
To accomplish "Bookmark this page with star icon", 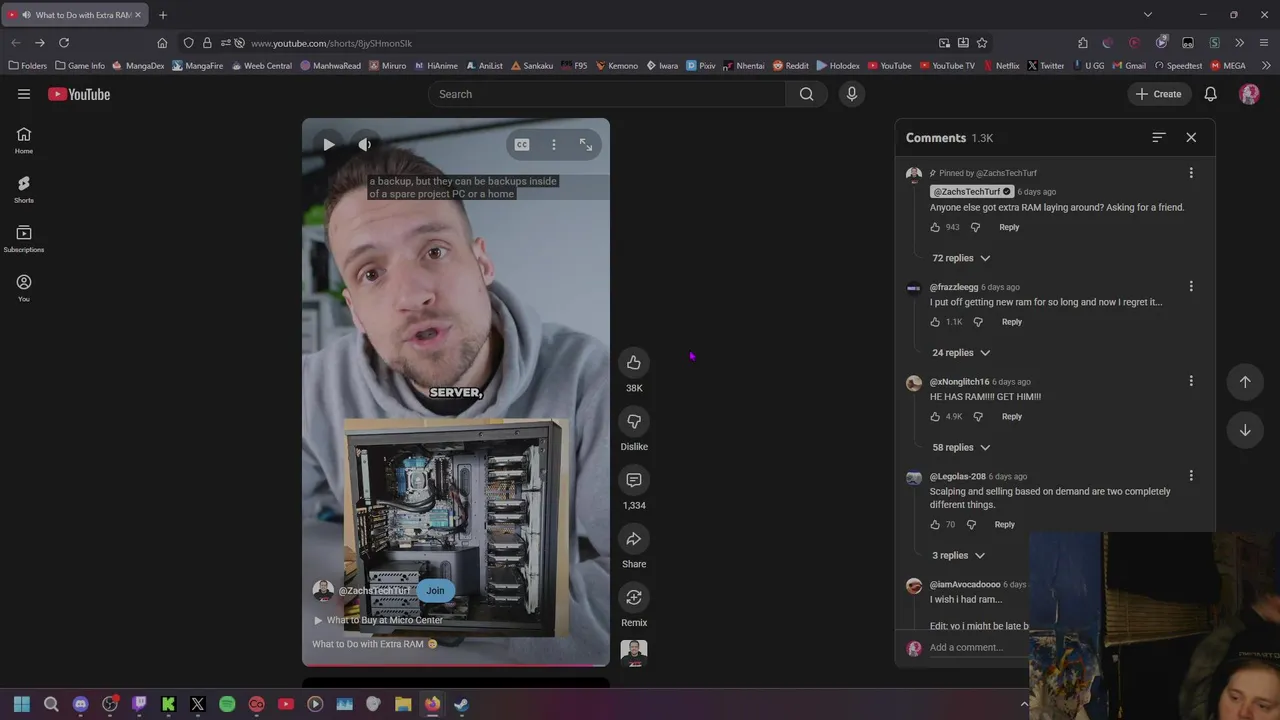I will pyautogui.click(x=982, y=43).
